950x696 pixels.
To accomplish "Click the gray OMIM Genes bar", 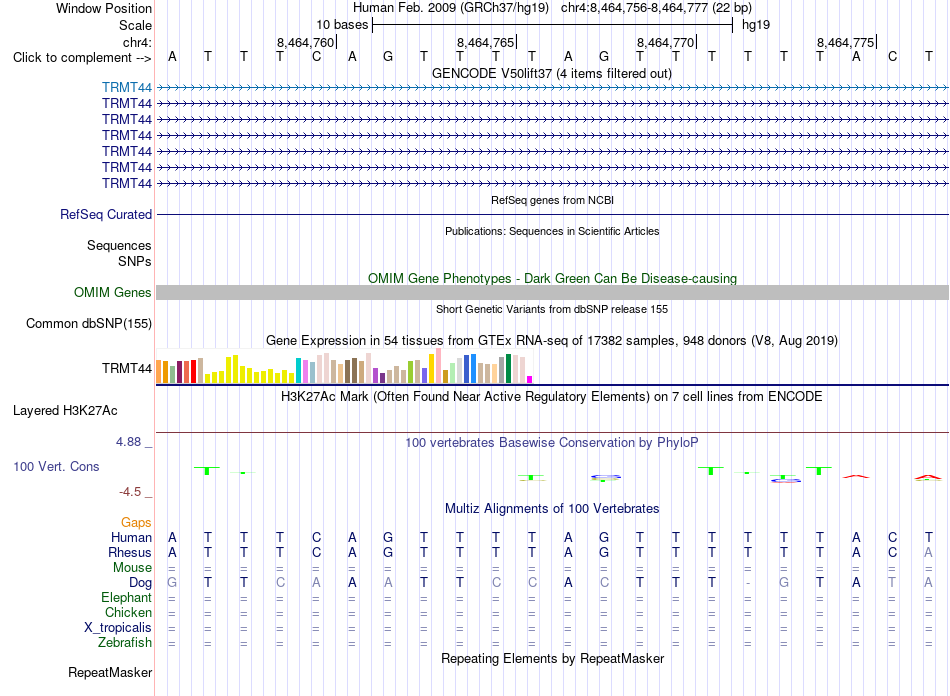I will (x=552, y=293).
